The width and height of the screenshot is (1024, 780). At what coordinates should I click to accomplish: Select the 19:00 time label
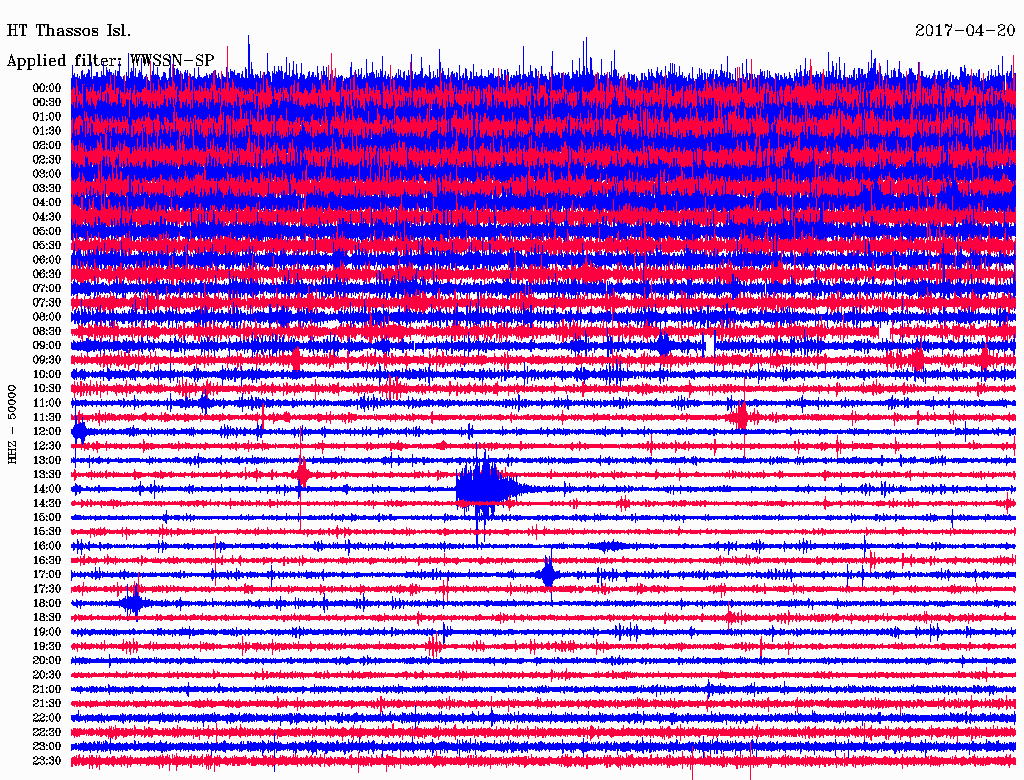click(x=46, y=632)
